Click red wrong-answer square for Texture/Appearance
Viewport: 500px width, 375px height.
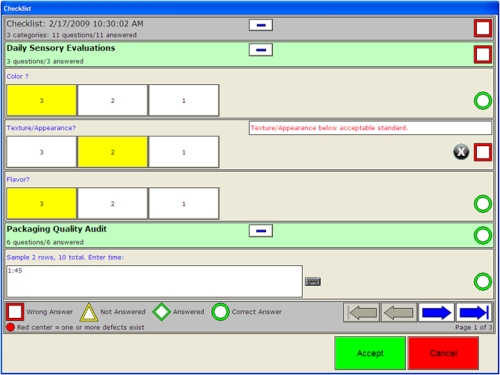pos(483,152)
